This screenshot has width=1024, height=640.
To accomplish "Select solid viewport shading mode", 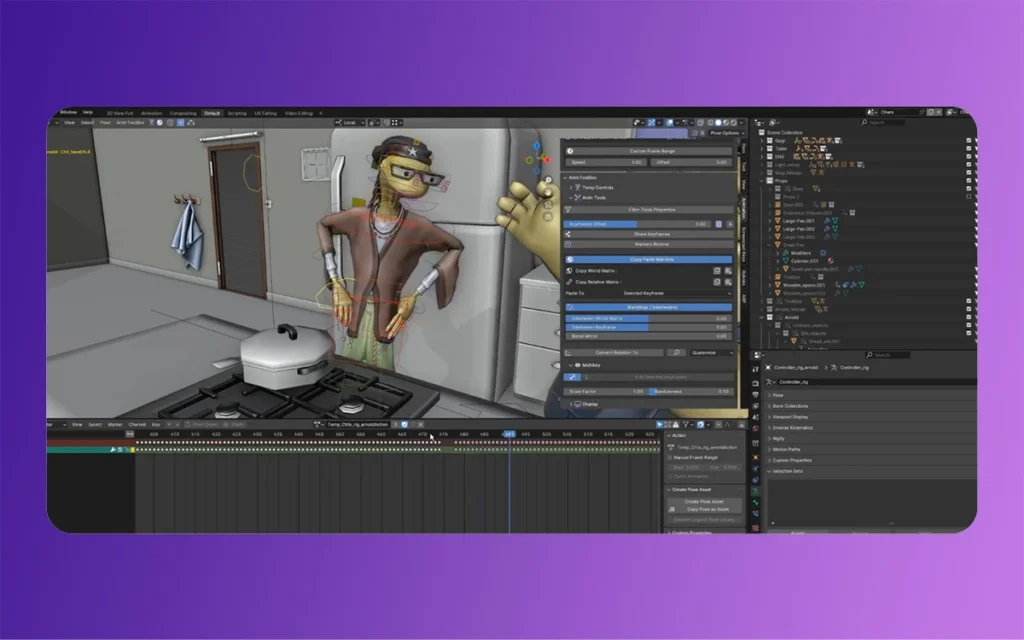I will tap(718, 123).
